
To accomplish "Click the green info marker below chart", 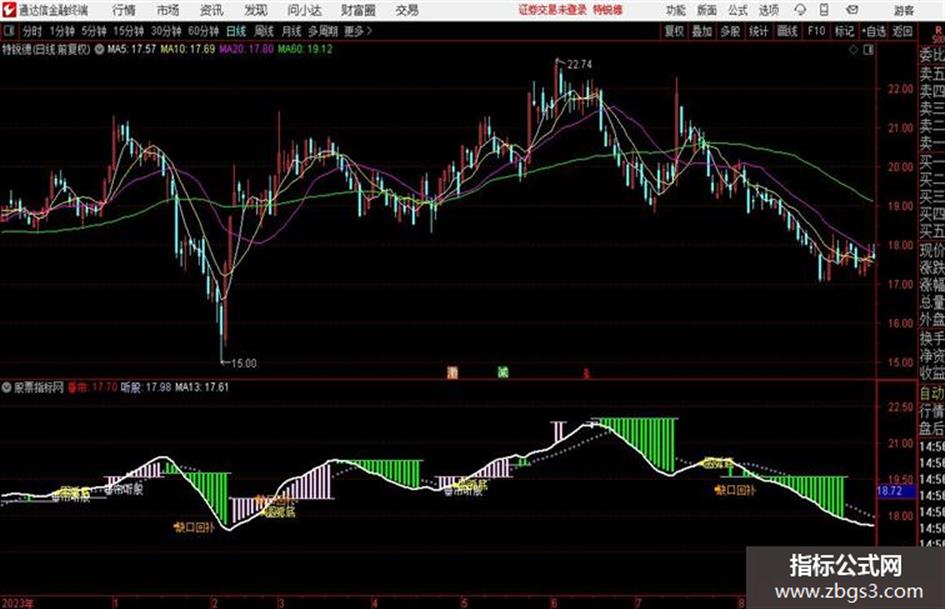I will point(503,372).
